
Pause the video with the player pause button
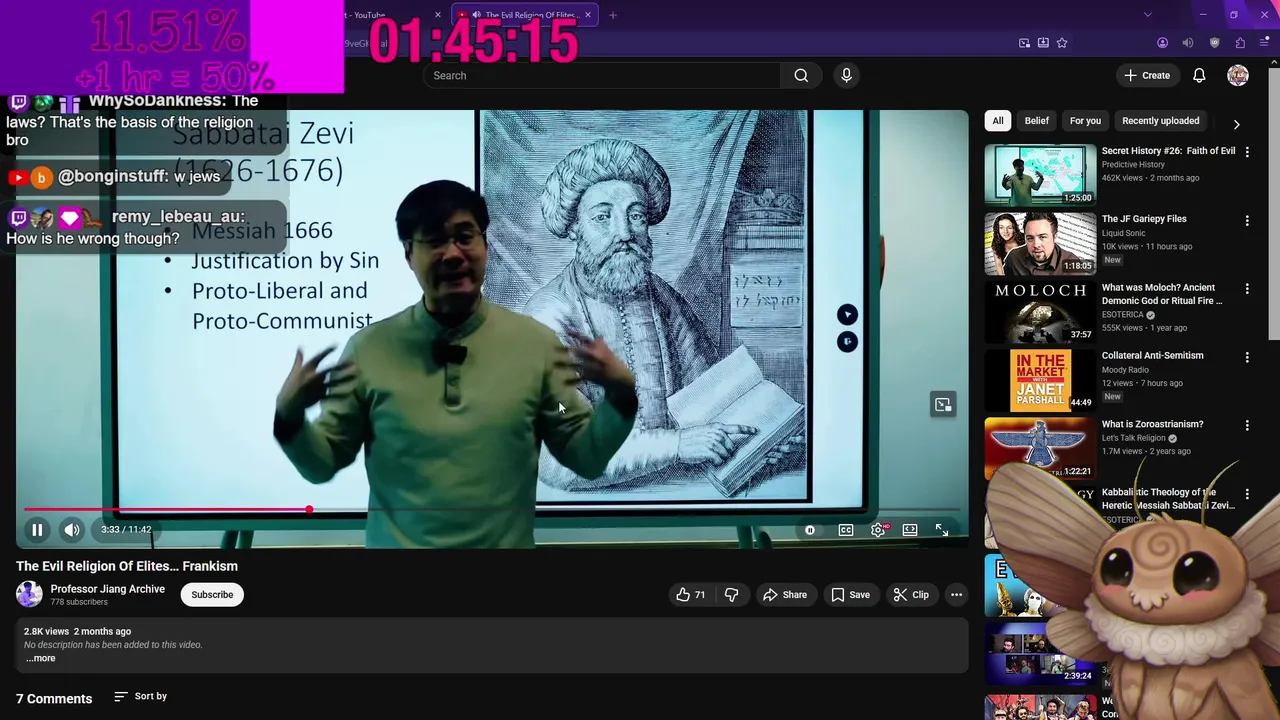point(37,530)
